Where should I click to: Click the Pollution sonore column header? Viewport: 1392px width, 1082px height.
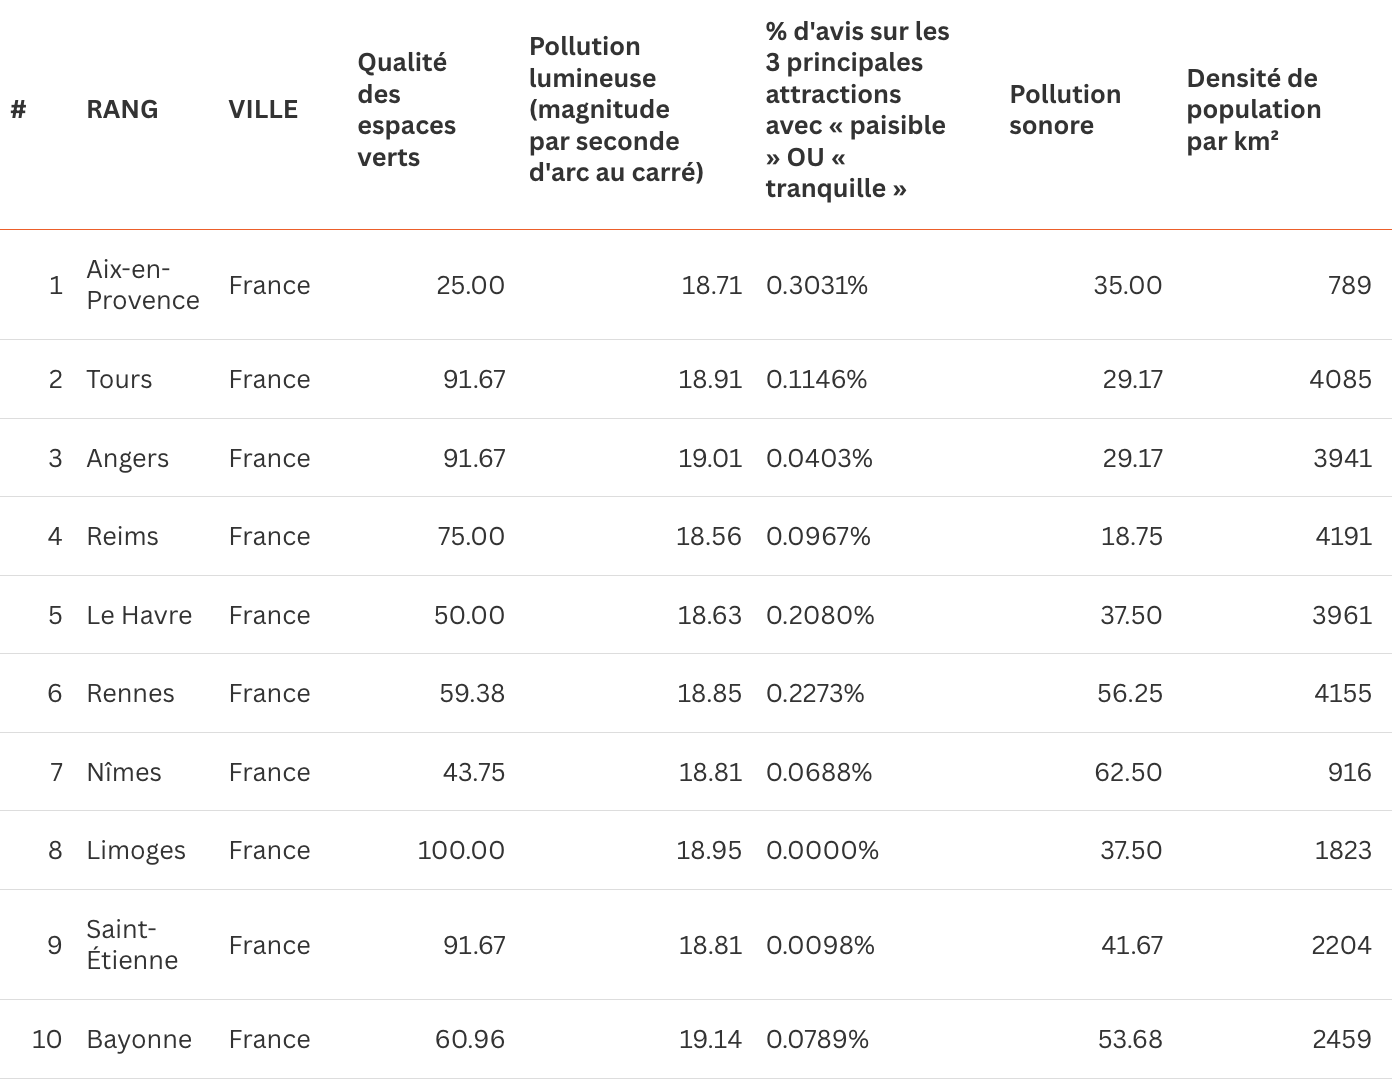pos(1065,109)
